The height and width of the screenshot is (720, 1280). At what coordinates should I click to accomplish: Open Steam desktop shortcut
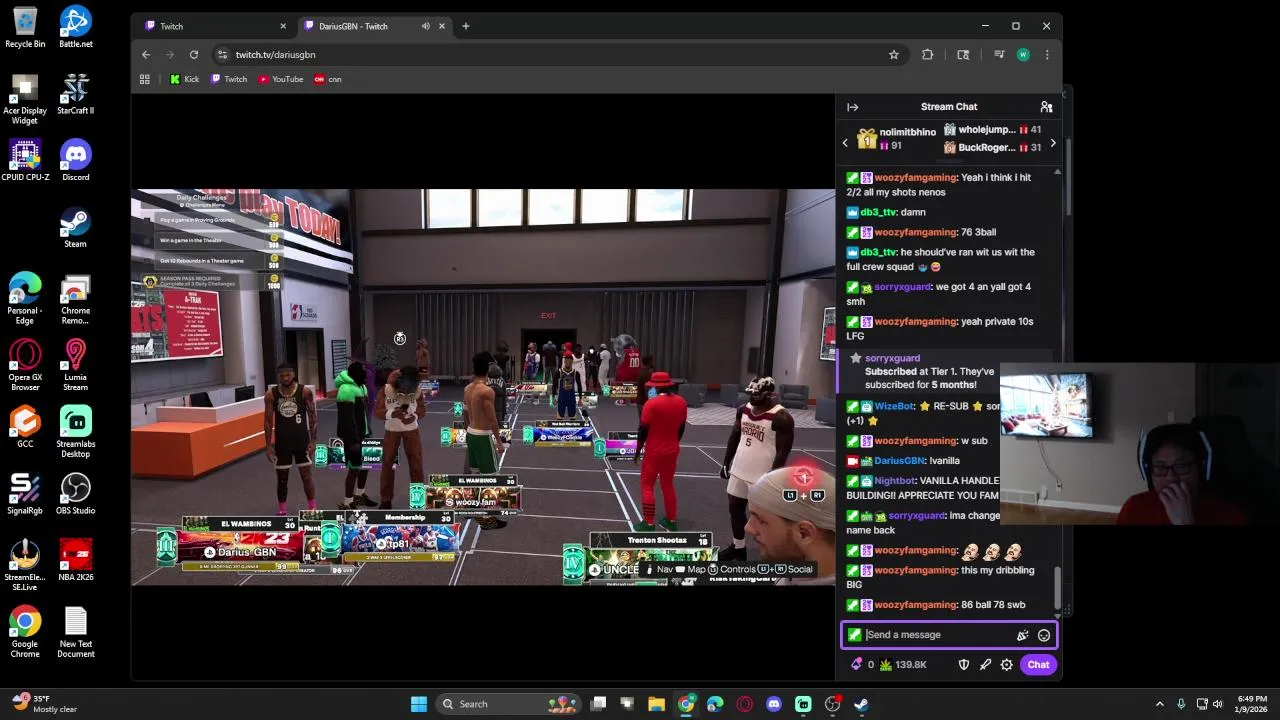coord(76,227)
